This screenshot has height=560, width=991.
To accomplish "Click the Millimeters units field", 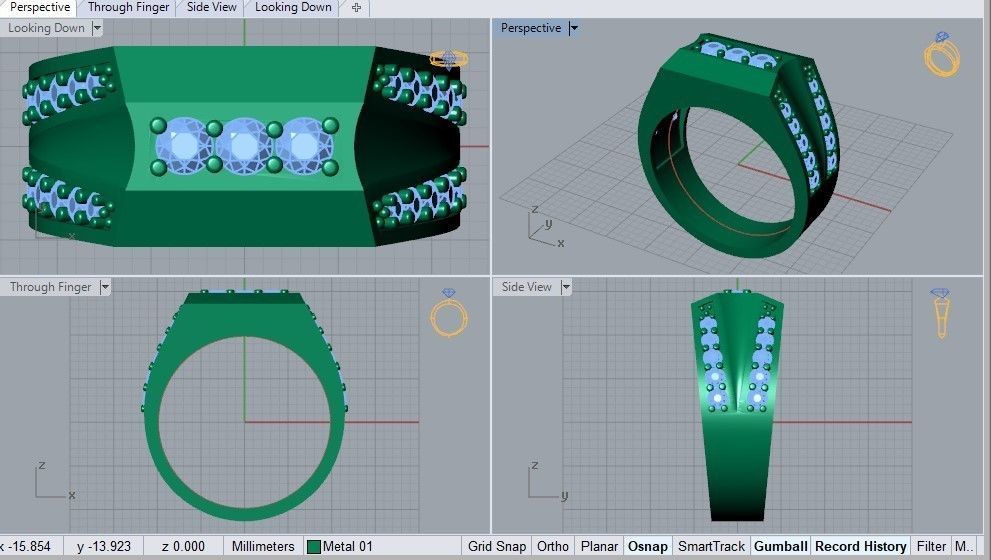I will (263, 546).
